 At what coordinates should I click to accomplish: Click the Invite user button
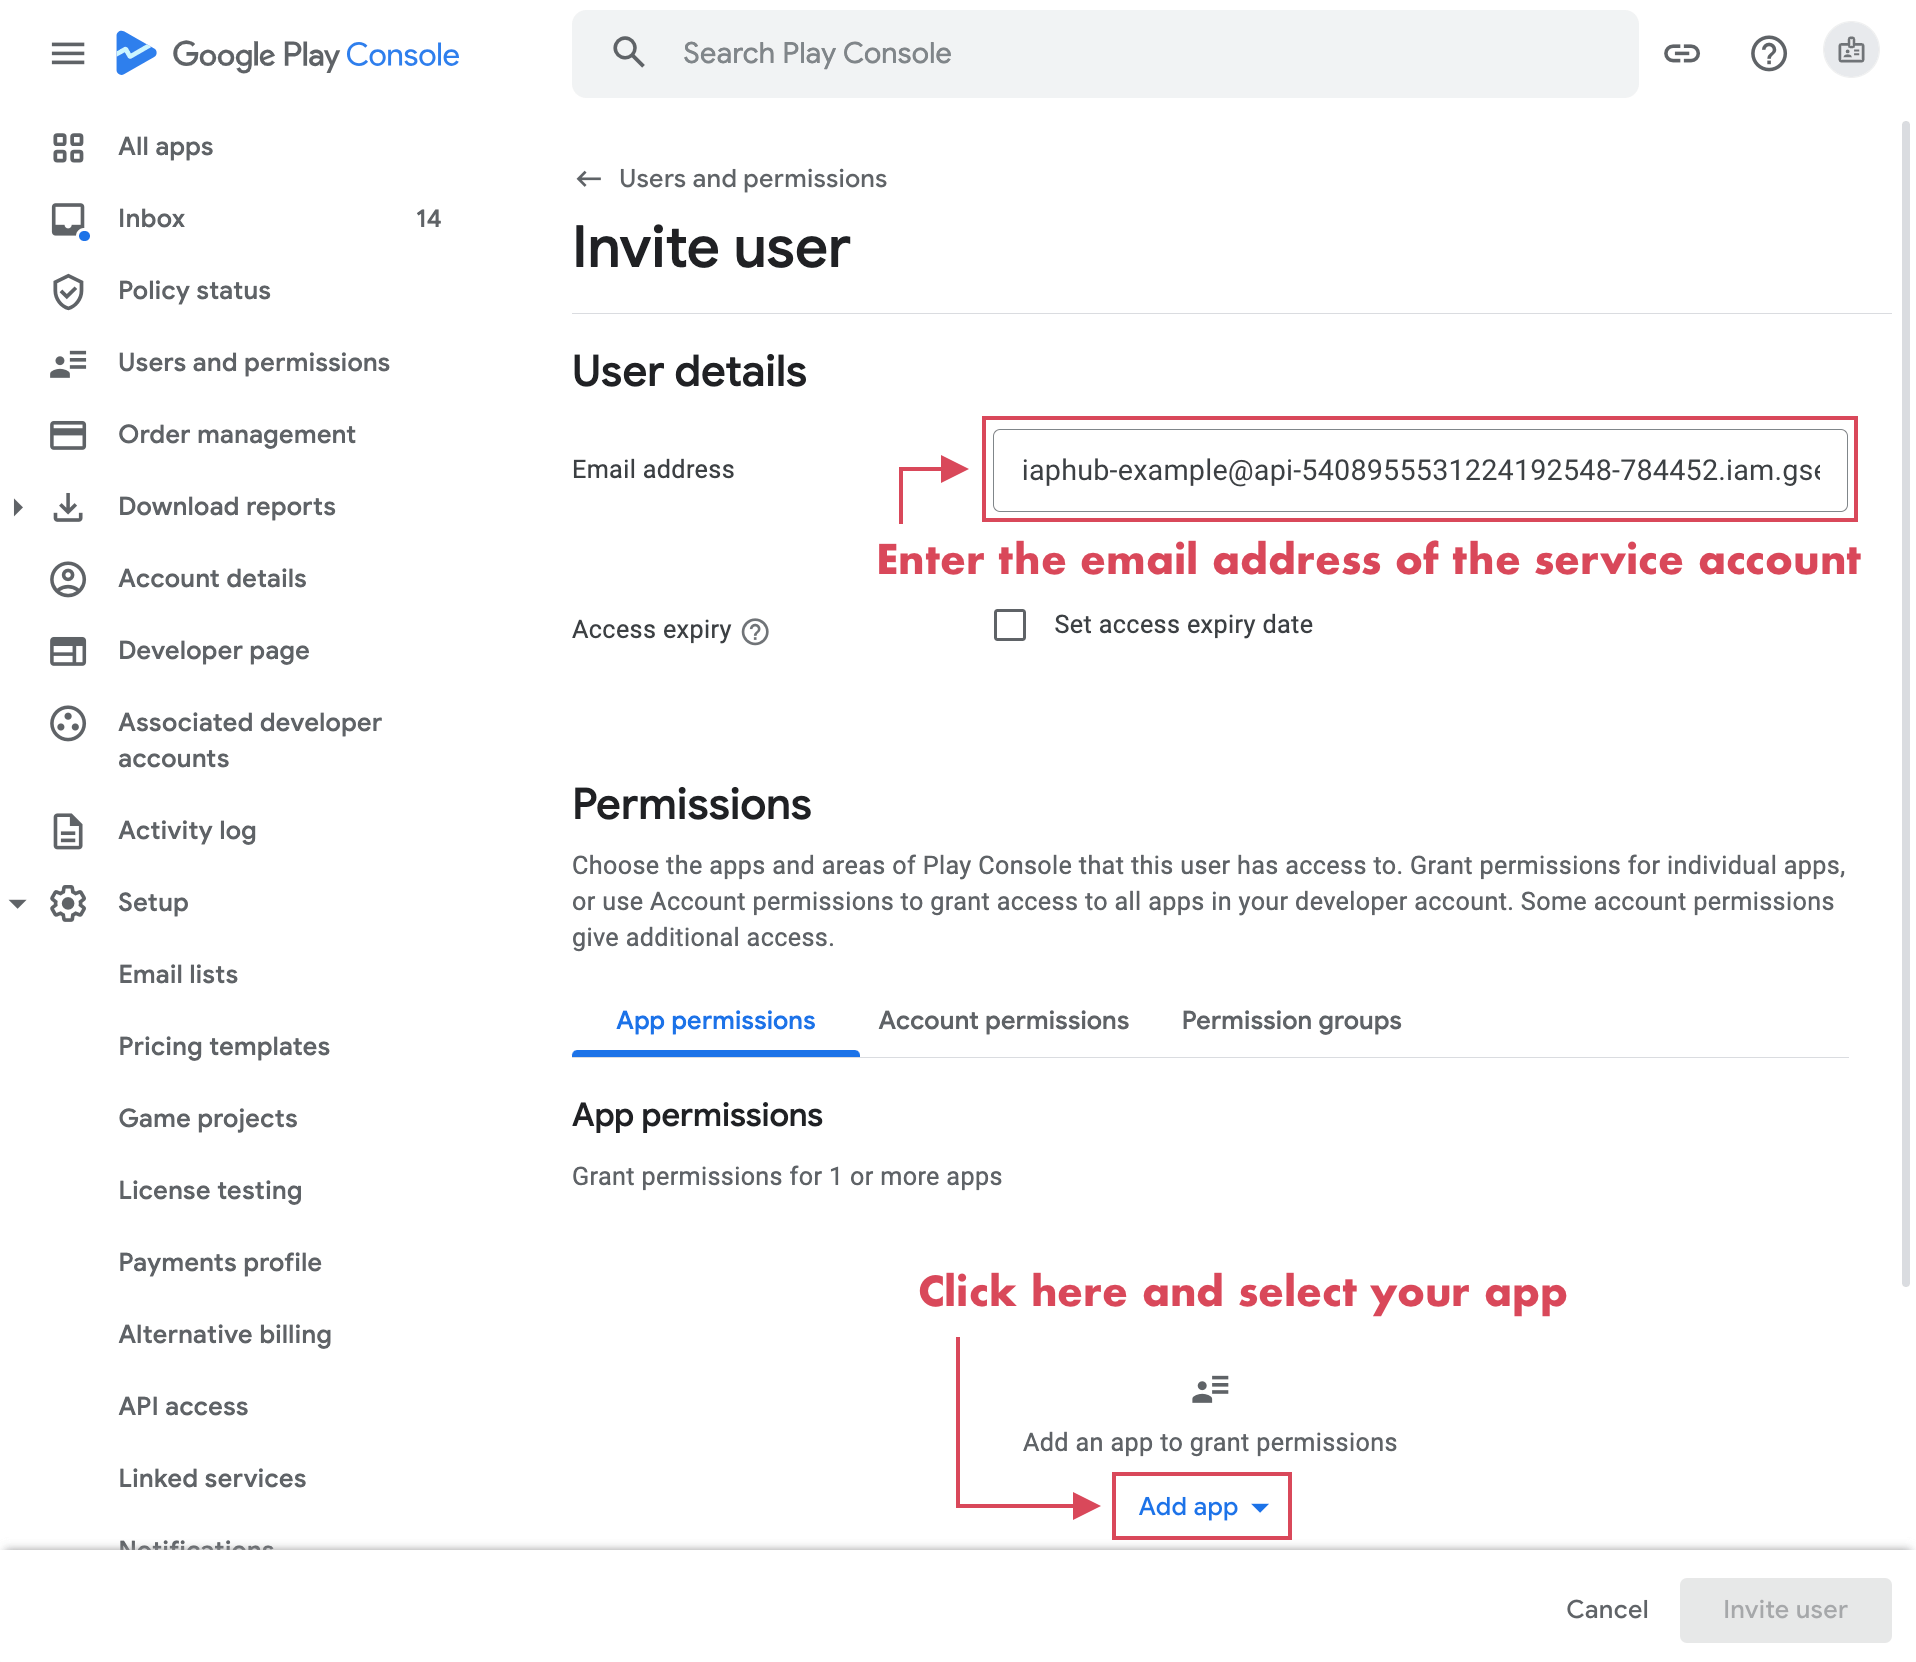coord(1785,1609)
